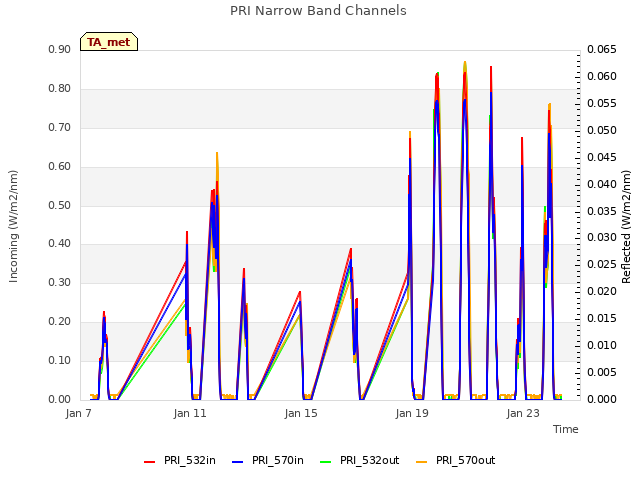
Task: Click the red PRI_532in legend swatch
Action: click(x=149, y=461)
